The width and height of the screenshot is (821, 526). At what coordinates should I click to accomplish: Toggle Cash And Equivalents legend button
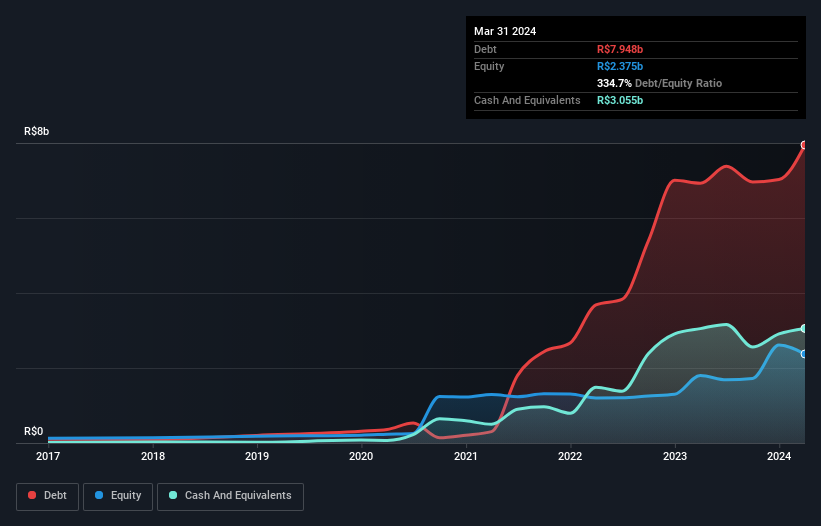pos(230,496)
